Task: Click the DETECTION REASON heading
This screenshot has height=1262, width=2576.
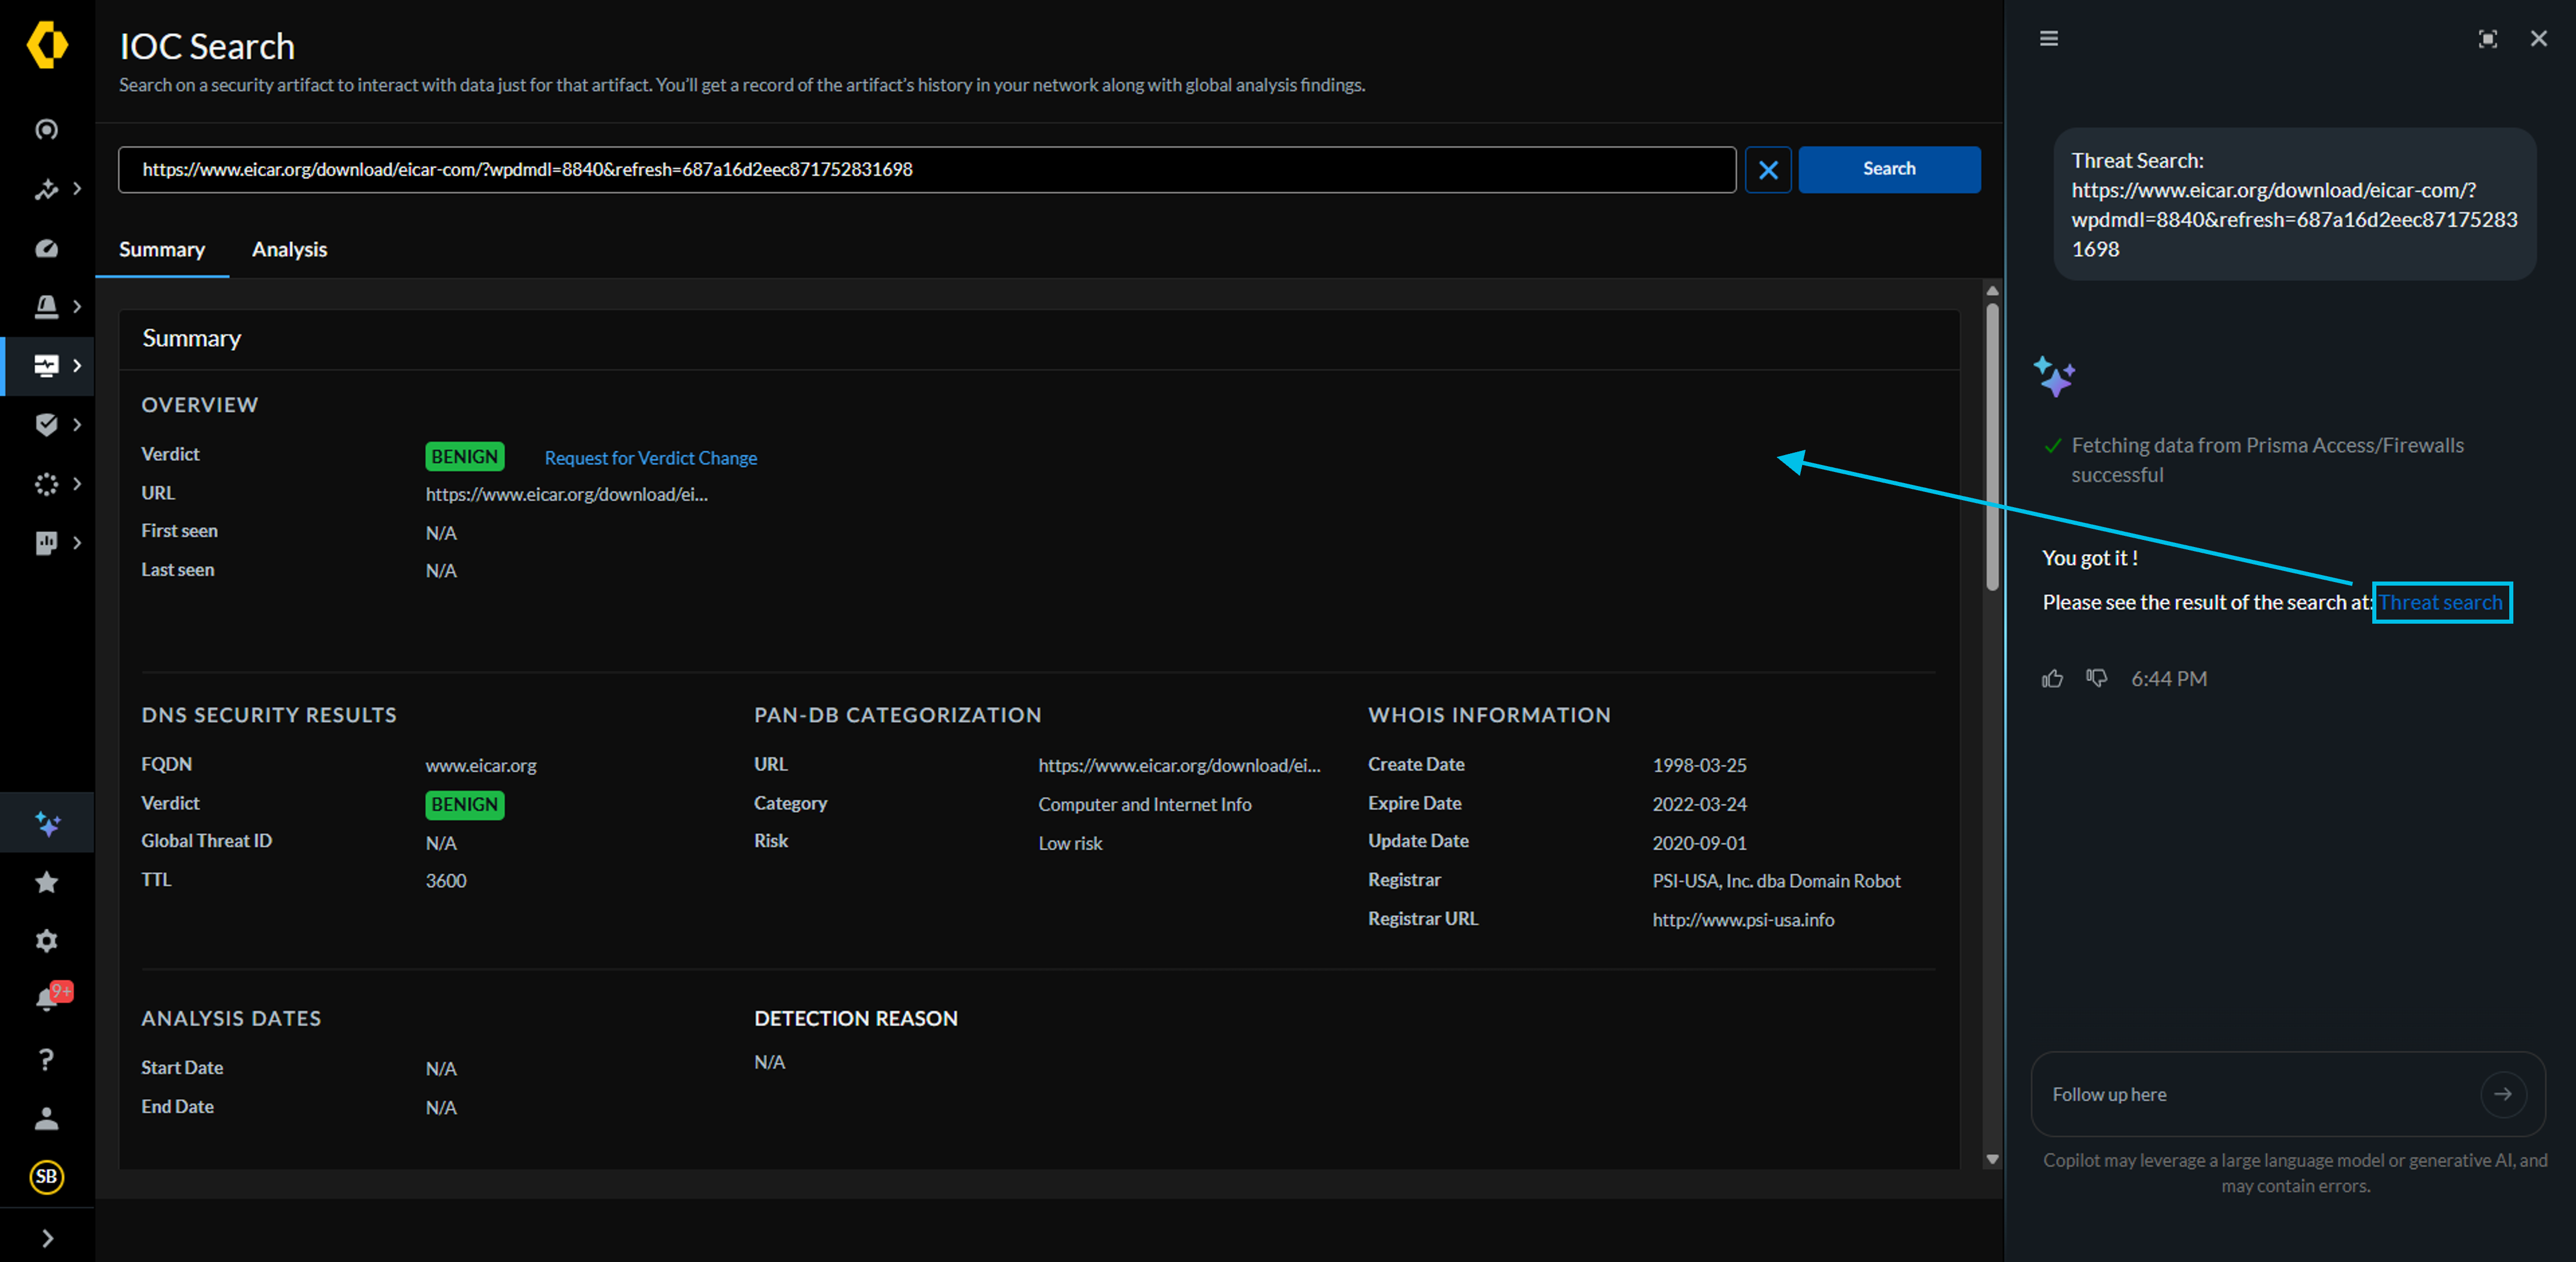Action: (x=855, y=1019)
